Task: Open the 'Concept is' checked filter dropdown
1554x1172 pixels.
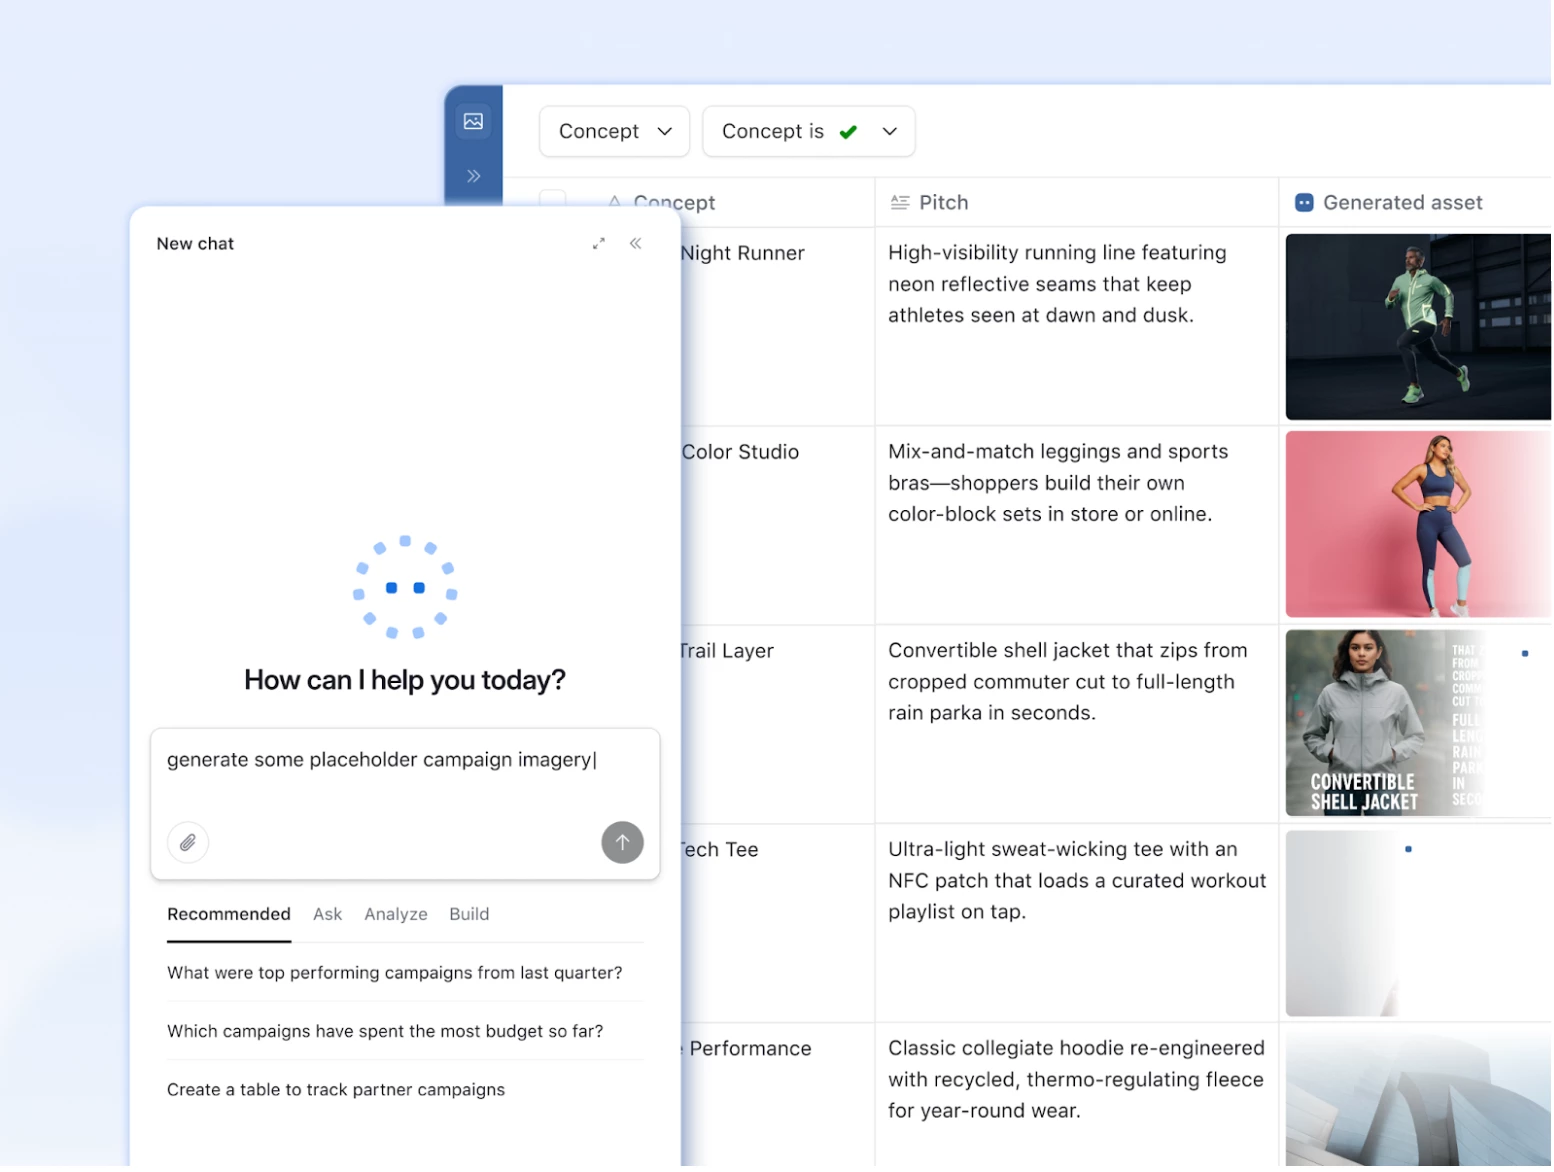Action: click(809, 132)
